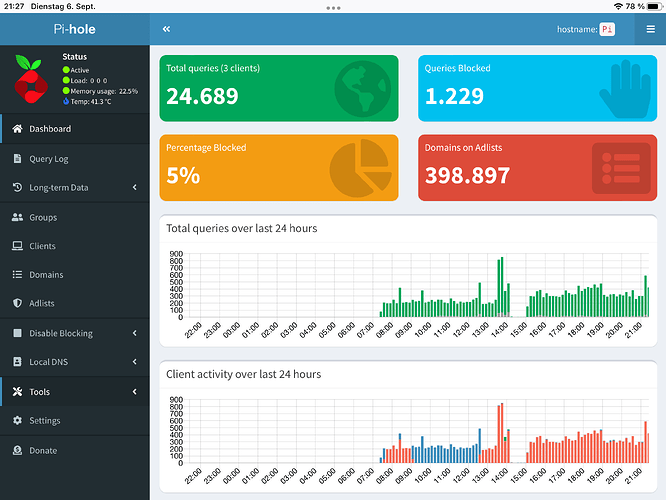Collapse sidebar with double-chevron toggle
The width and height of the screenshot is (666, 500).
click(166, 30)
